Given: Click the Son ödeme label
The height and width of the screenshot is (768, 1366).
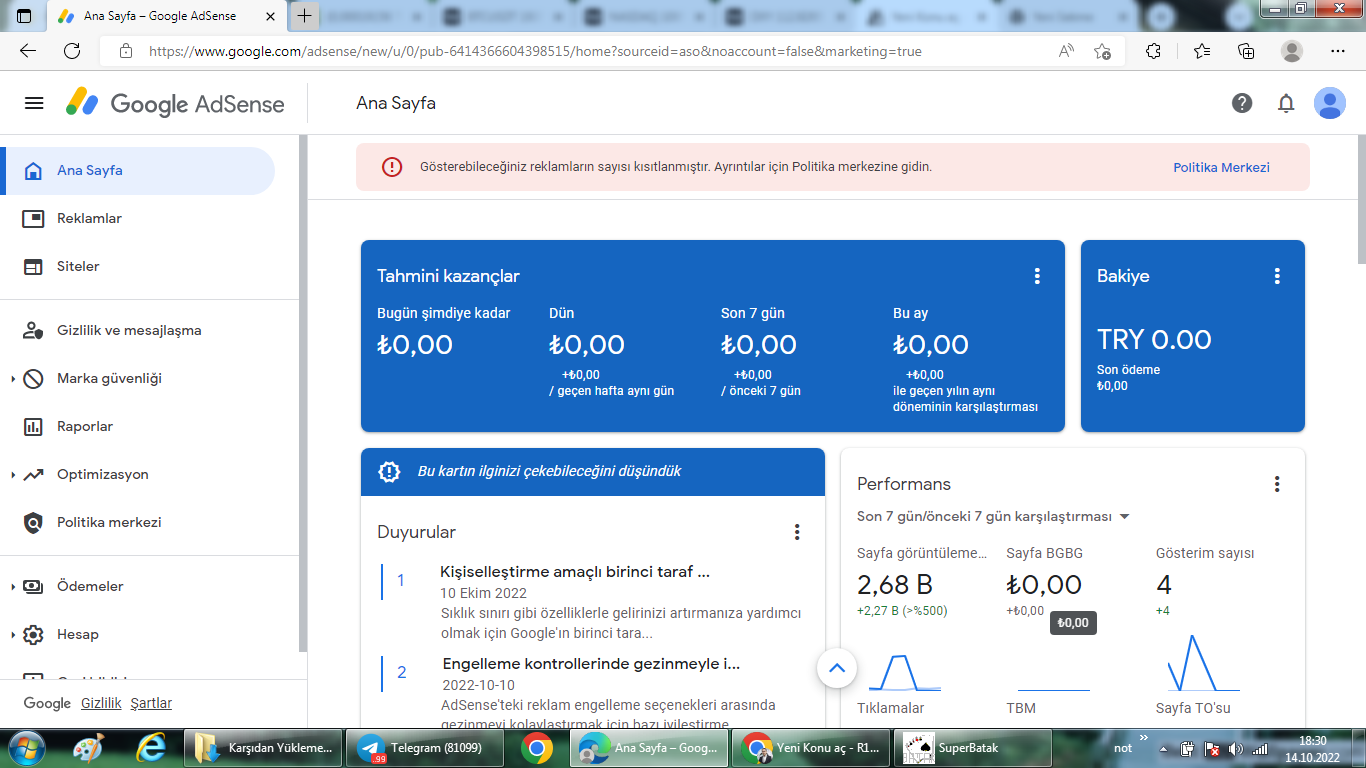Looking at the screenshot, I should 1128,370.
